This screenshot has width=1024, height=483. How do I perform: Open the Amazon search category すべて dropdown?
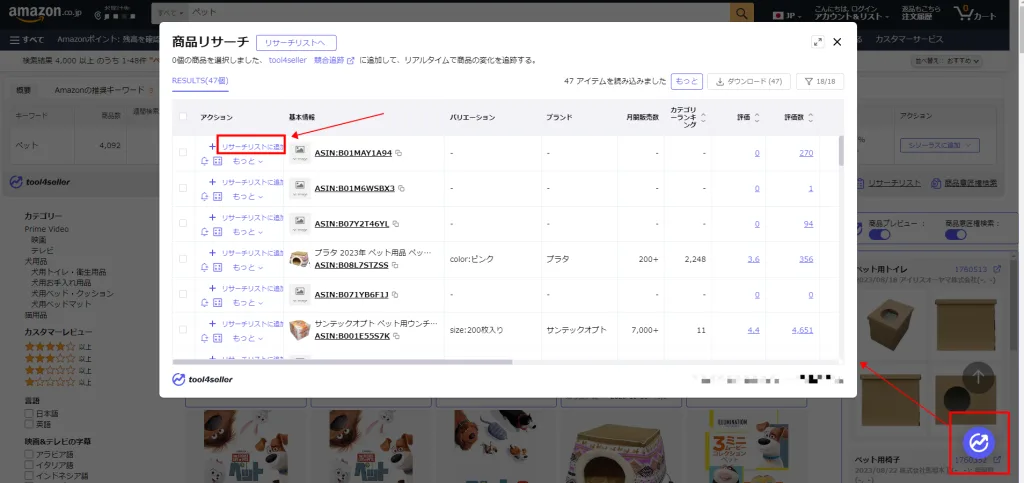pyautogui.click(x=171, y=13)
